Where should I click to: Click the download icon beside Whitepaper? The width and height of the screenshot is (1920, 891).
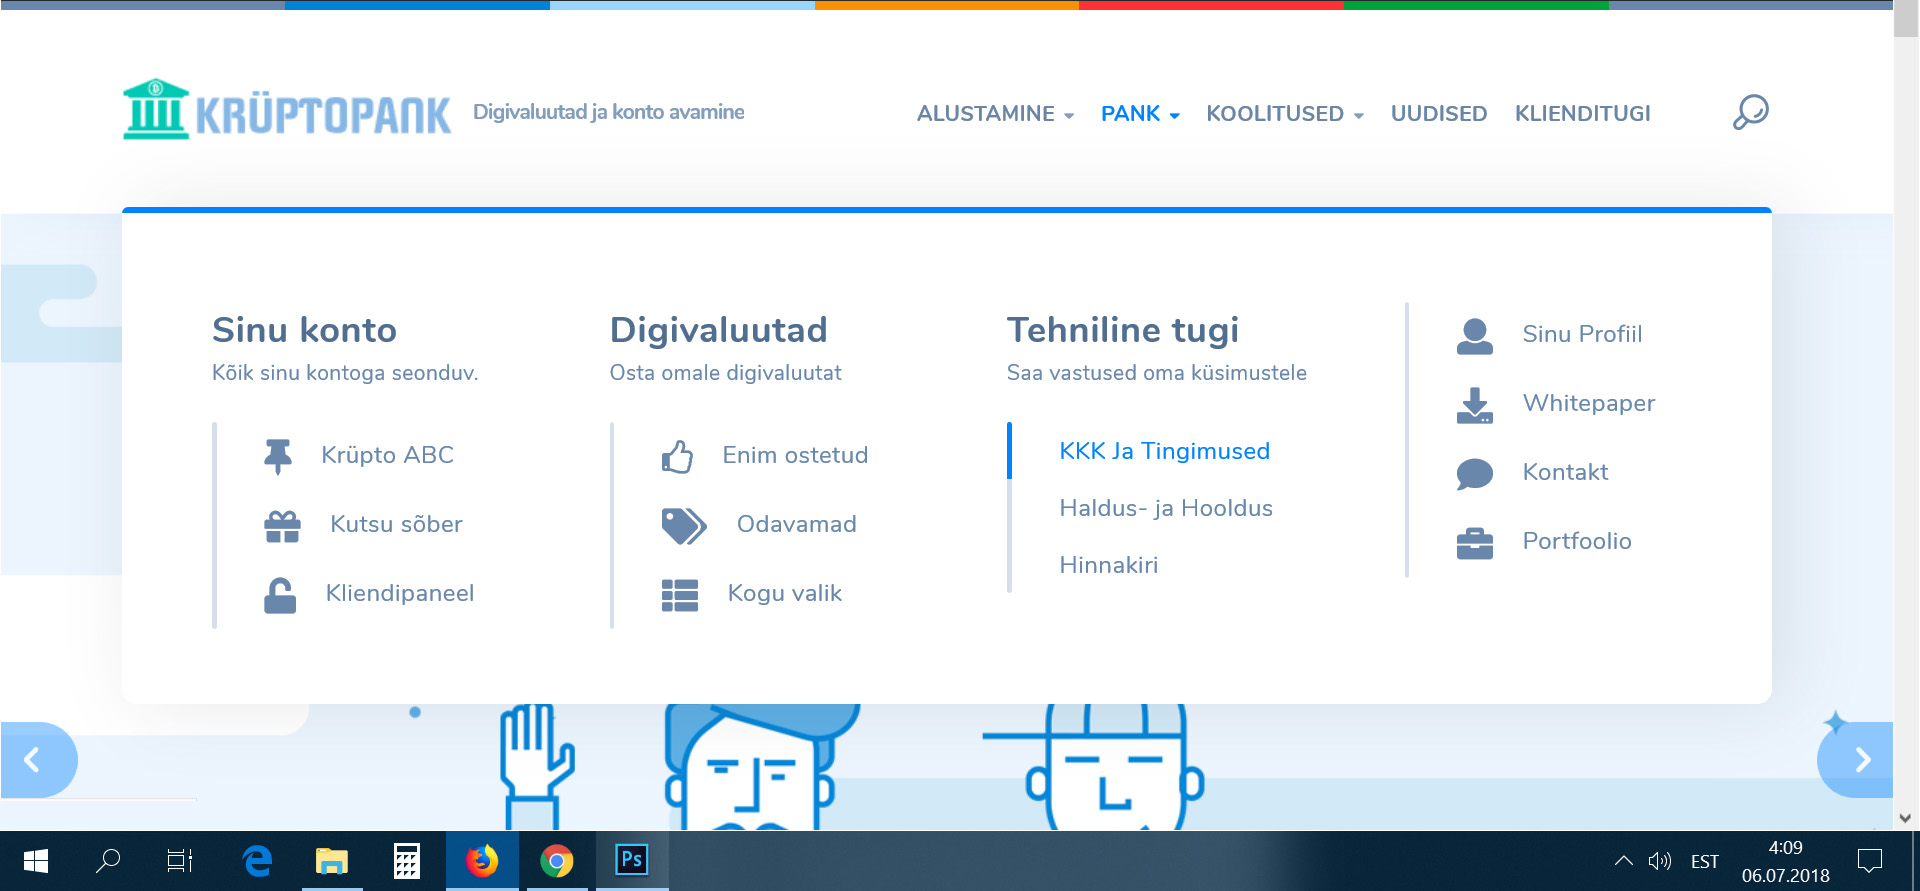tap(1475, 405)
